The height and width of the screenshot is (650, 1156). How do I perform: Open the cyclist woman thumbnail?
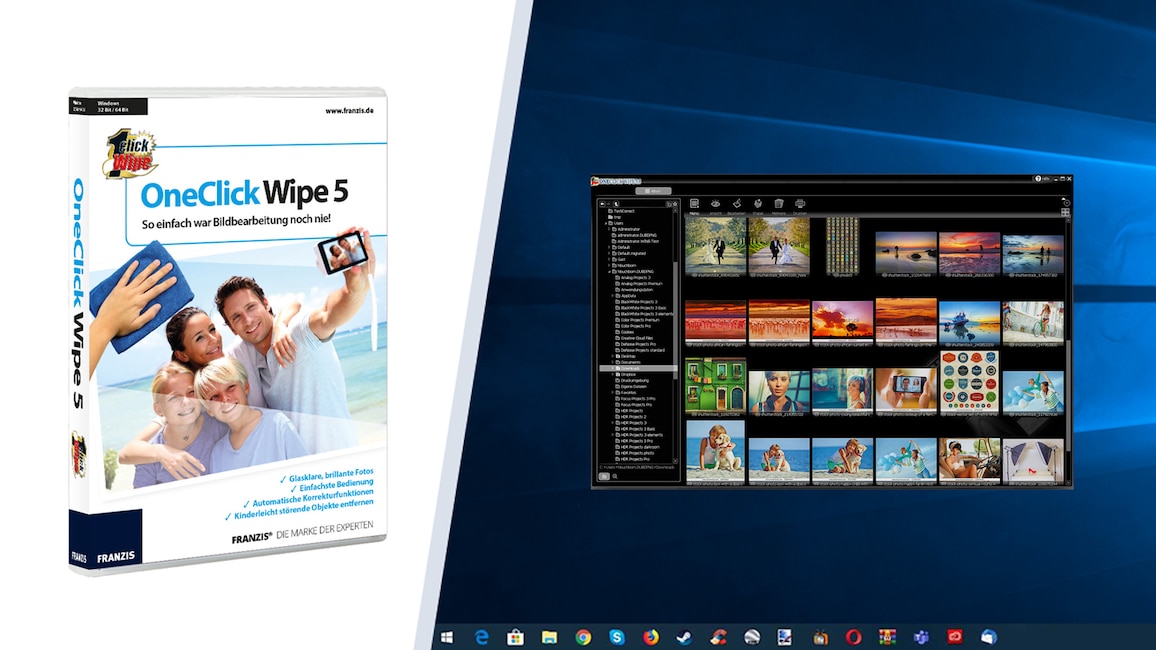1033,322
